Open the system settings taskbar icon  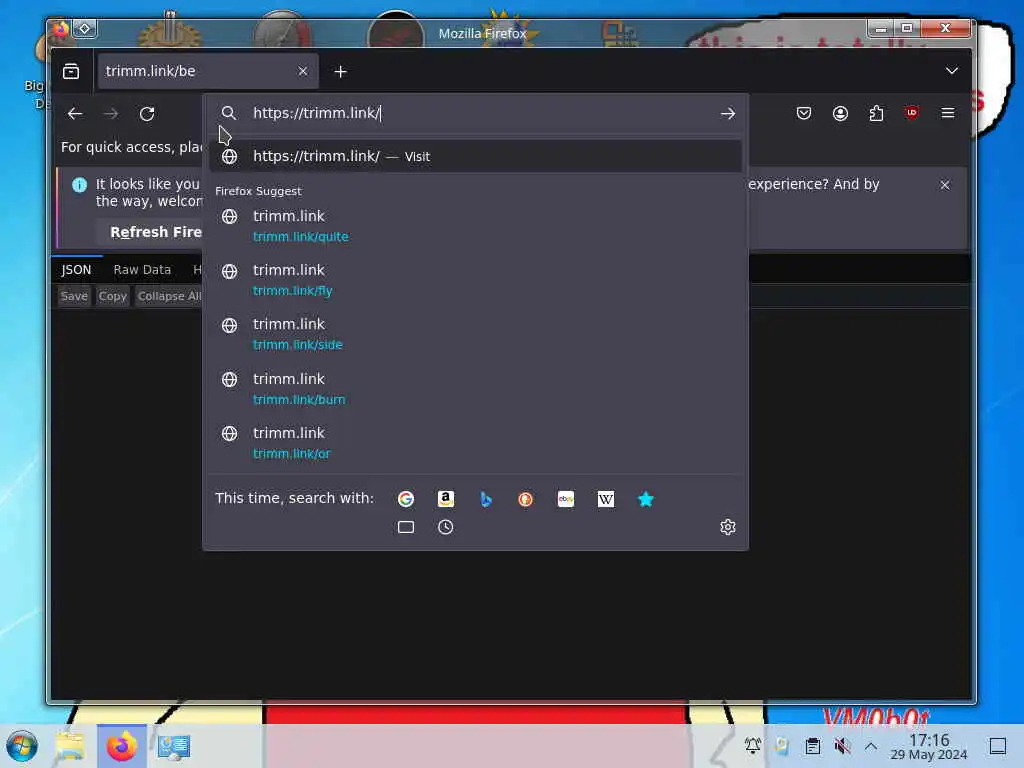point(174,746)
